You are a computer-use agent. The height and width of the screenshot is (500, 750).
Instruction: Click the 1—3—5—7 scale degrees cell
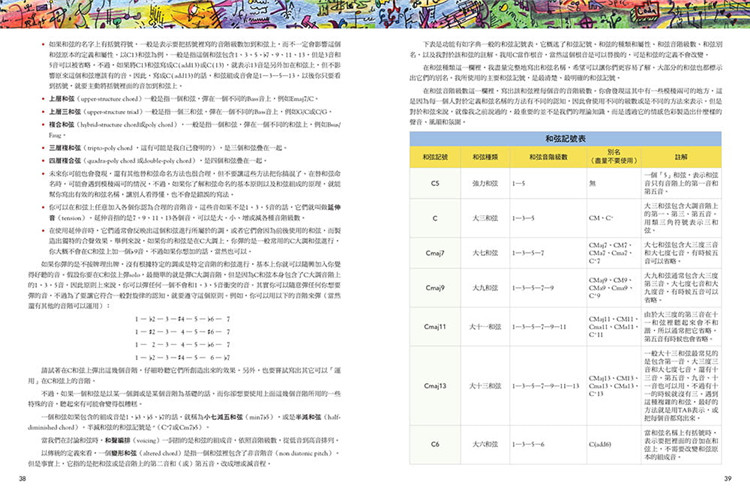(x=548, y=253)
